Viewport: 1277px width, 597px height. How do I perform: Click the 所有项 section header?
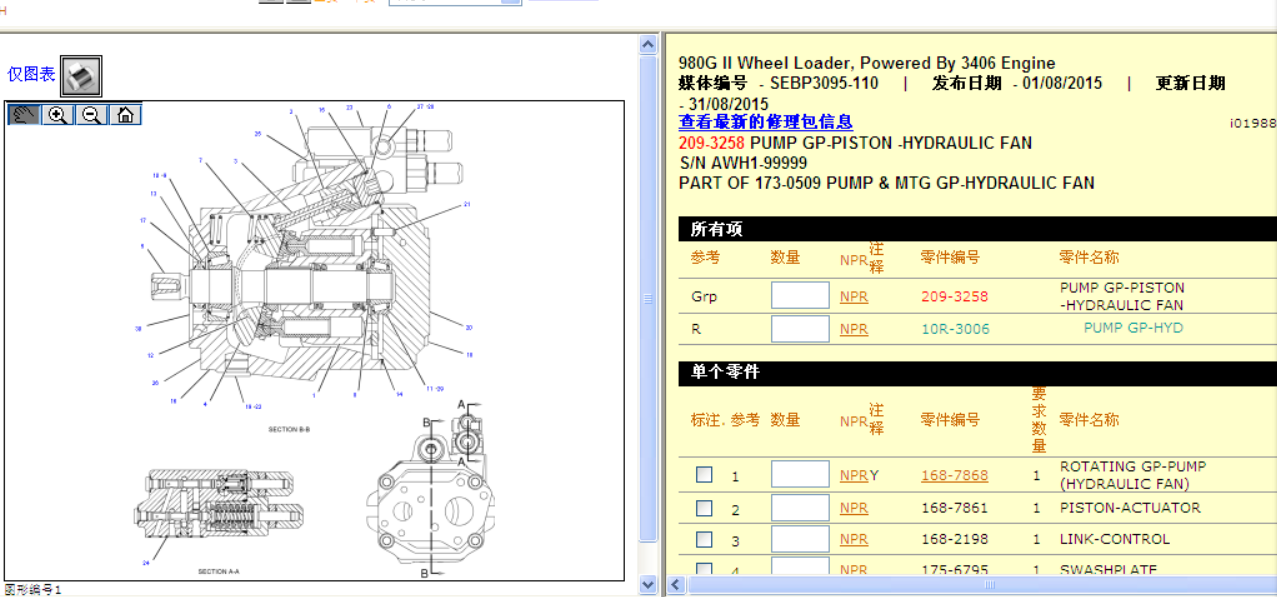977,229
